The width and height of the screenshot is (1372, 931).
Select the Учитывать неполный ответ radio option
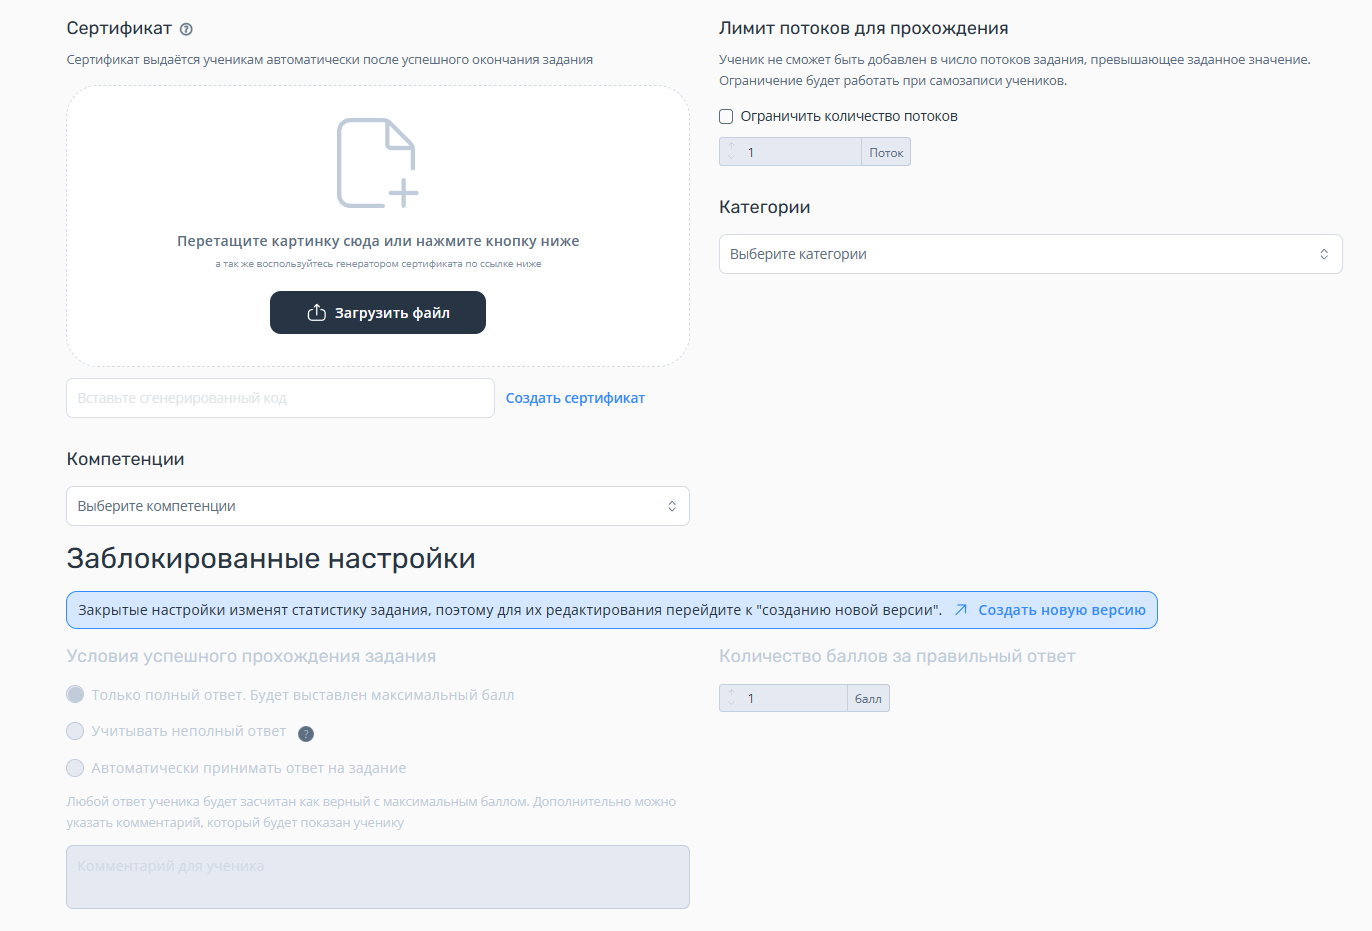pos(75,731)
